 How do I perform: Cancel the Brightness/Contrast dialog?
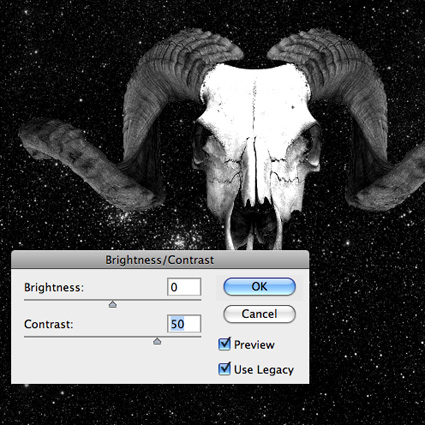point(259,314)
